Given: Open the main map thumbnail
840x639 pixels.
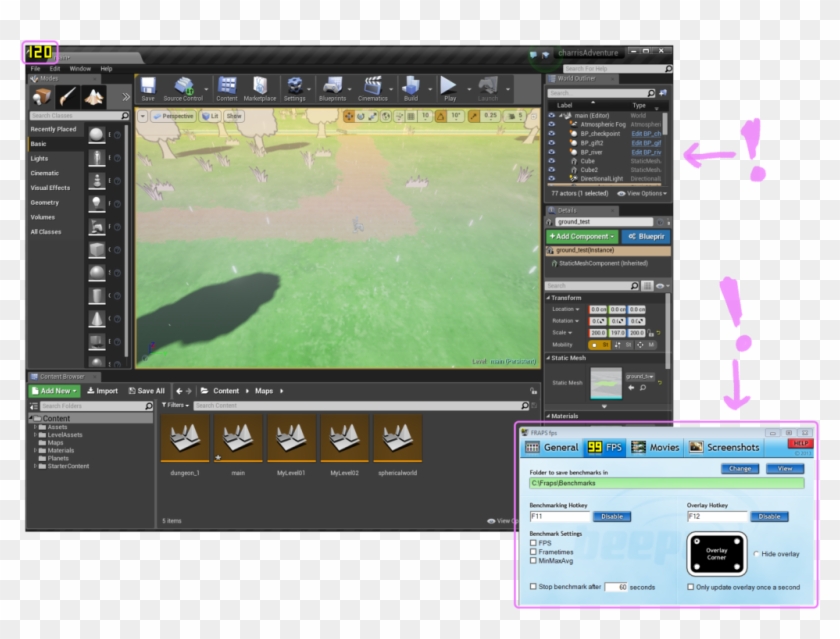Looking at the screenshot, I should [238, 440].
